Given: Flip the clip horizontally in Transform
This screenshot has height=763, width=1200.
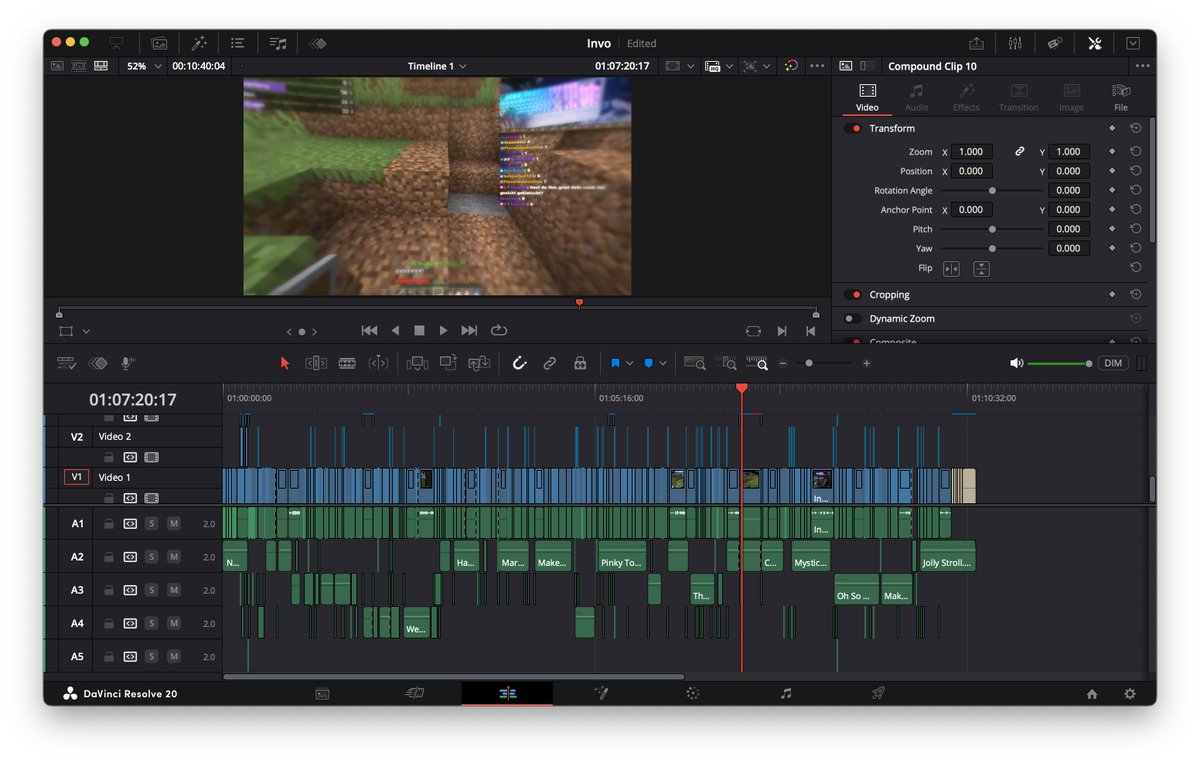Looking at the screenshot, I should pos(950,268).
